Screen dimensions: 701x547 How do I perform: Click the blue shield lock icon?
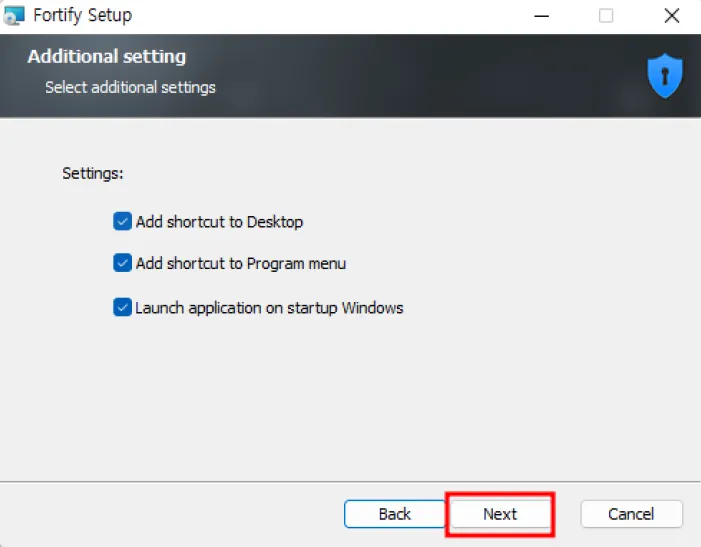pos(664,77)
